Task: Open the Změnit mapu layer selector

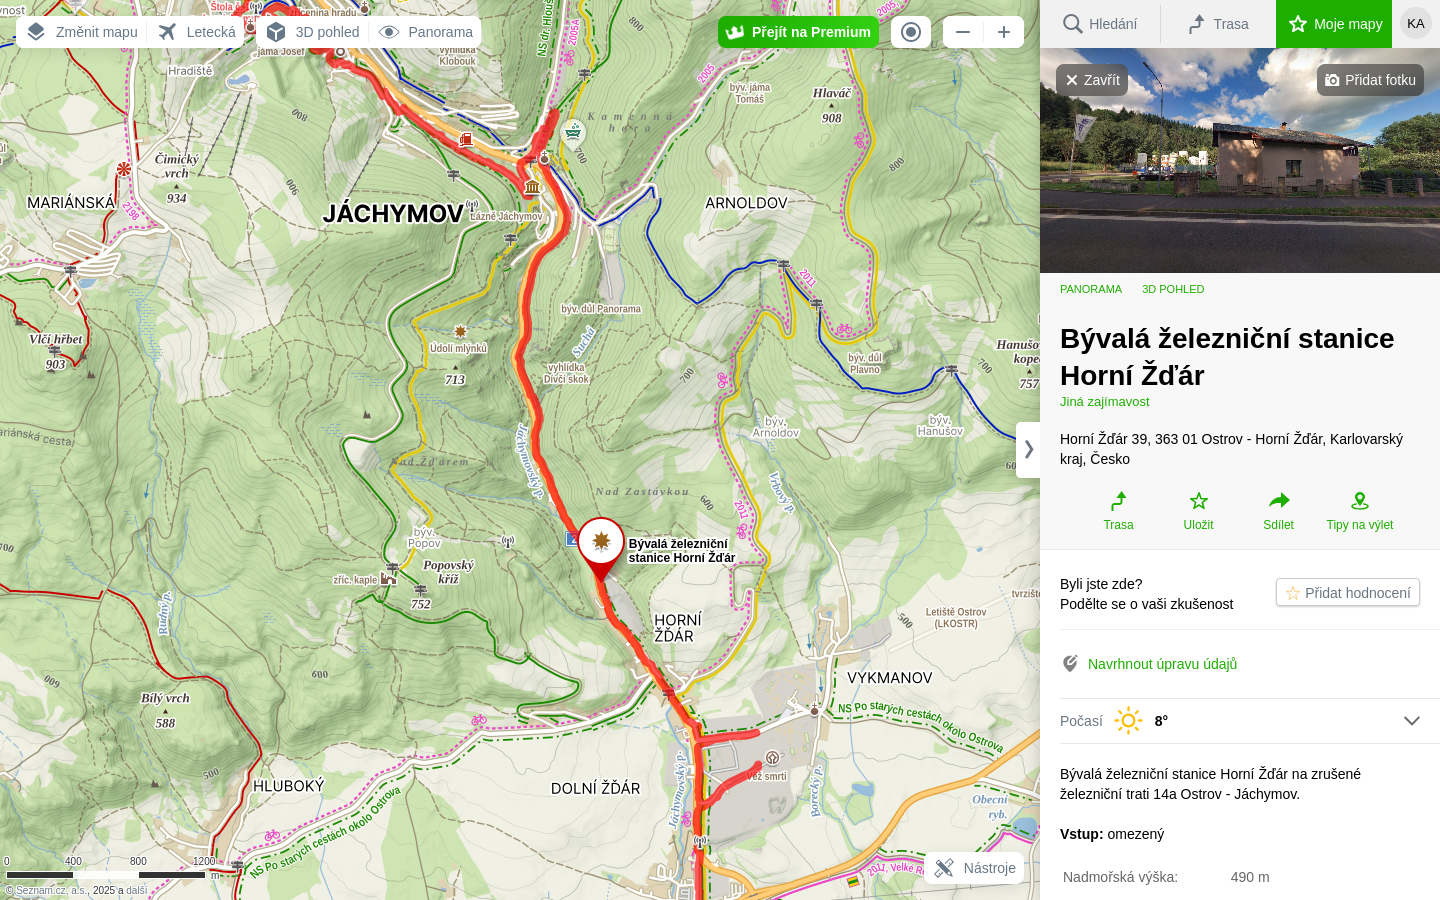Action: 82,32
